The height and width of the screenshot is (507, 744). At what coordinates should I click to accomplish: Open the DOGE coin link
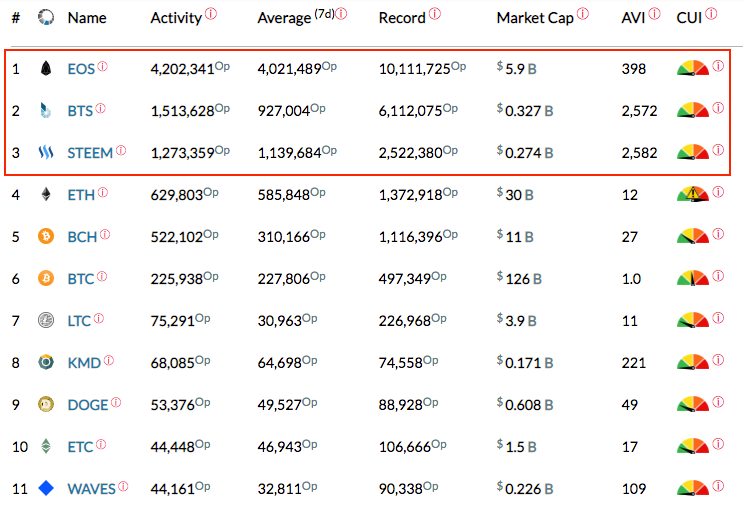[88, 405]
